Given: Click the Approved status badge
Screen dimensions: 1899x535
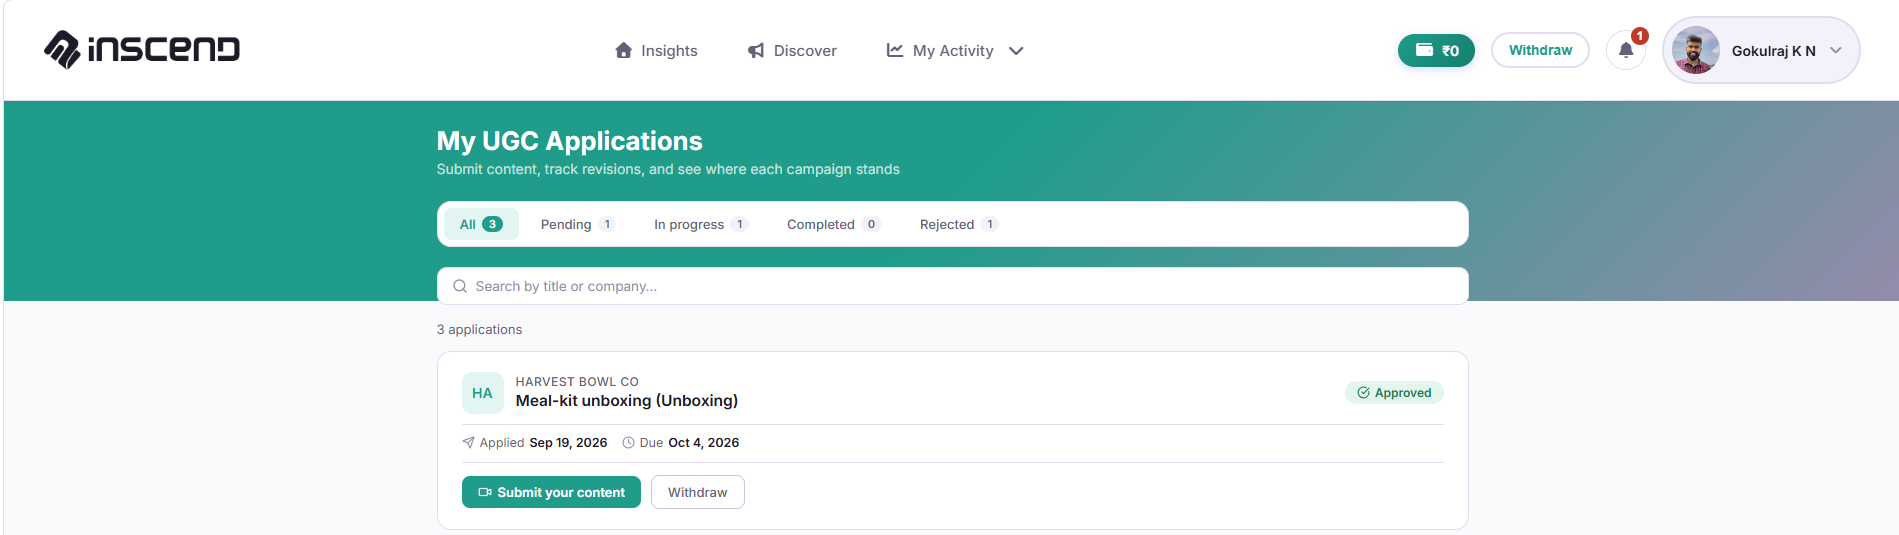Looking at the screenshot, I should [x=1394, y=393].
